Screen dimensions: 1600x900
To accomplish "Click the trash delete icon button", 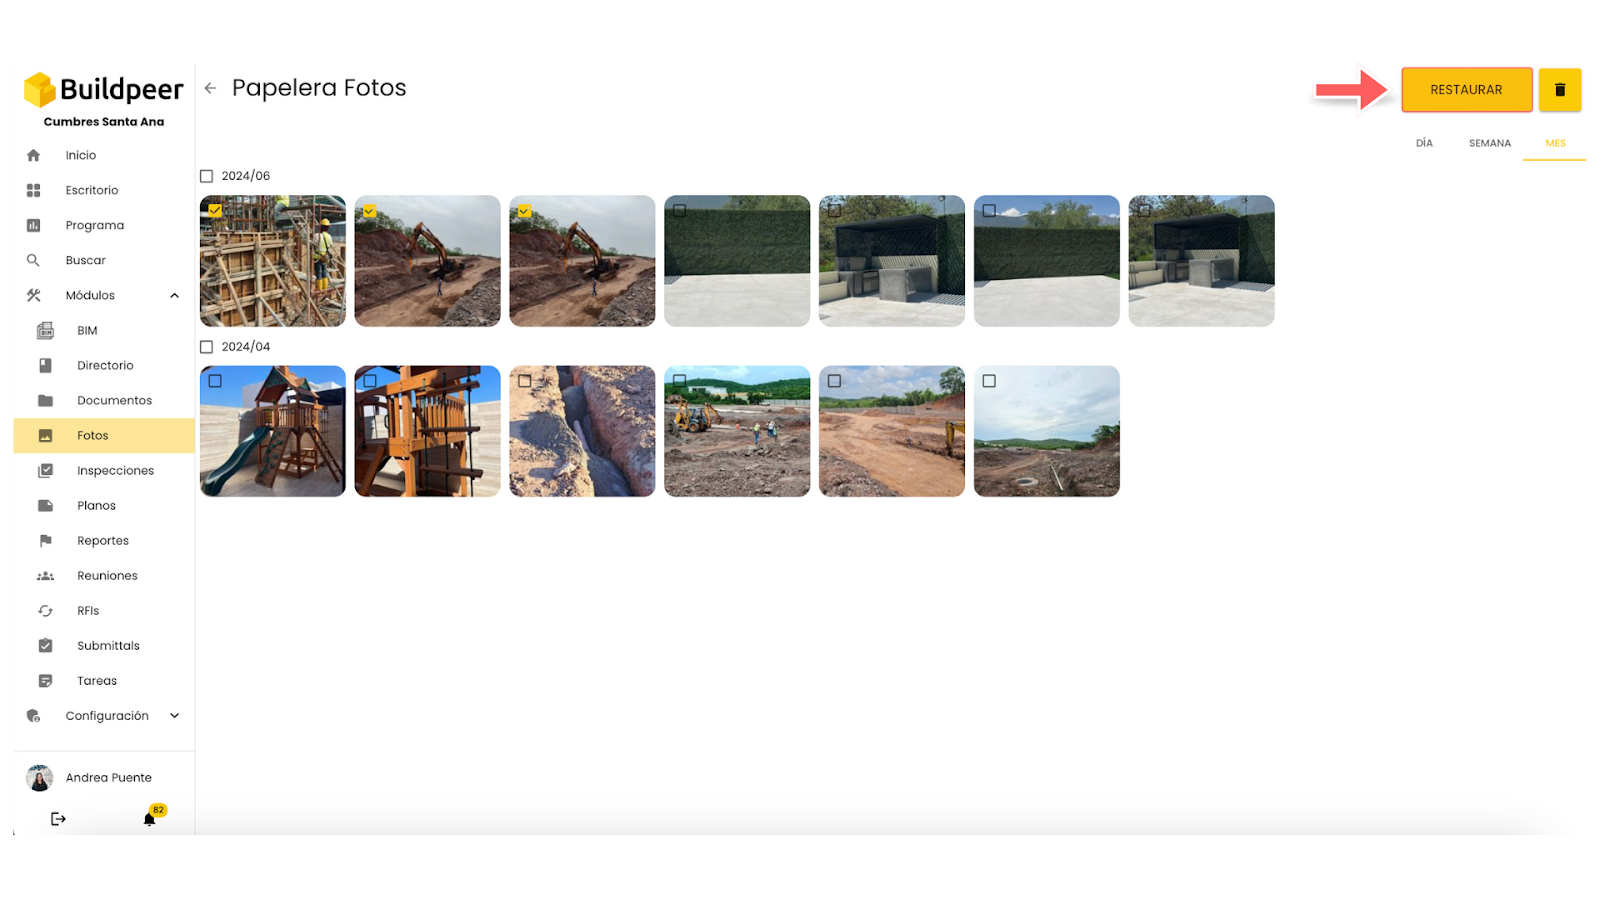I will [1559, 90].
